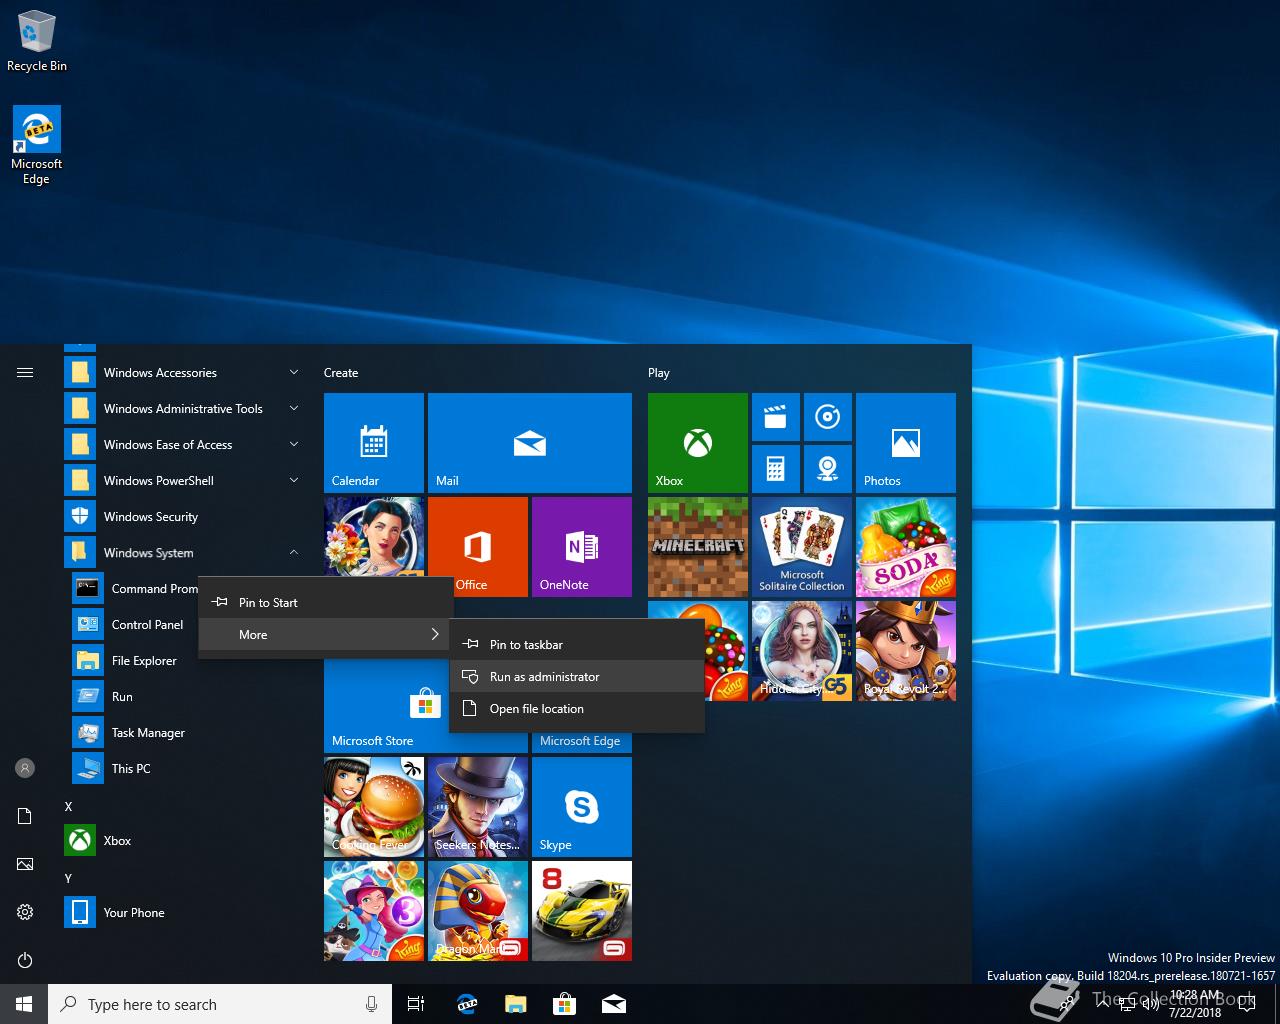Open the Photos tile
This screenshot has height=1024, width=1280.
pyautogui.click(x=906, y=443)
